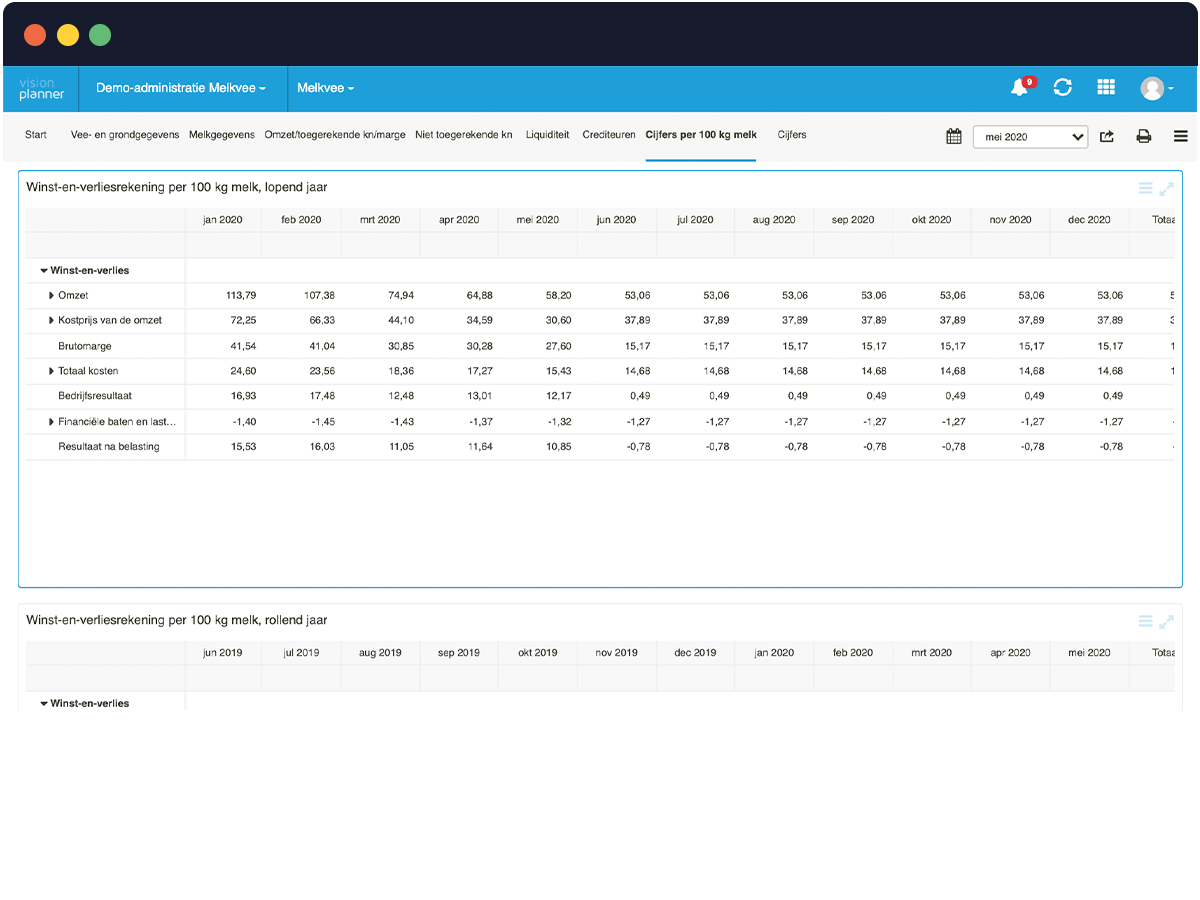The image size is (1200, 900).
Task: Click the title Winst-en-verliesrekening rollend jaar
Action: pyautogui.click(x=177, y=620)
